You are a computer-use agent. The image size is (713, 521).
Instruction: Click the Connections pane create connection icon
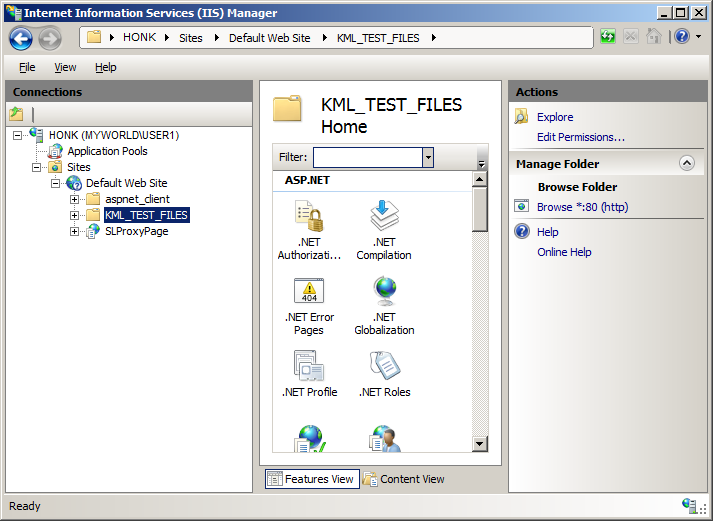[x=16, y=114]
